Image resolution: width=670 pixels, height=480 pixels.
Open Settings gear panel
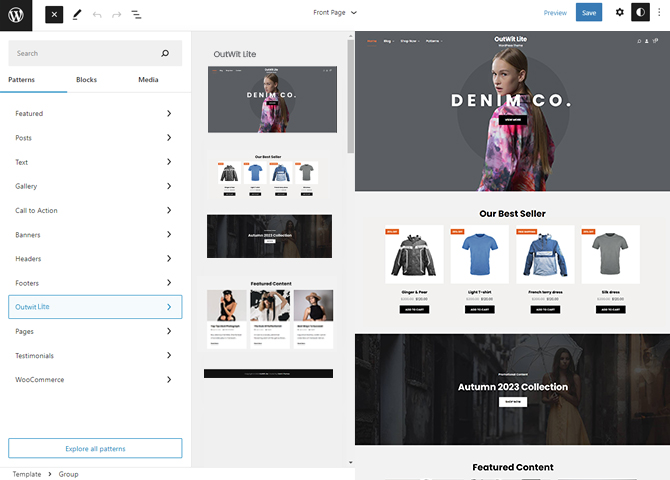pos(619,13)
